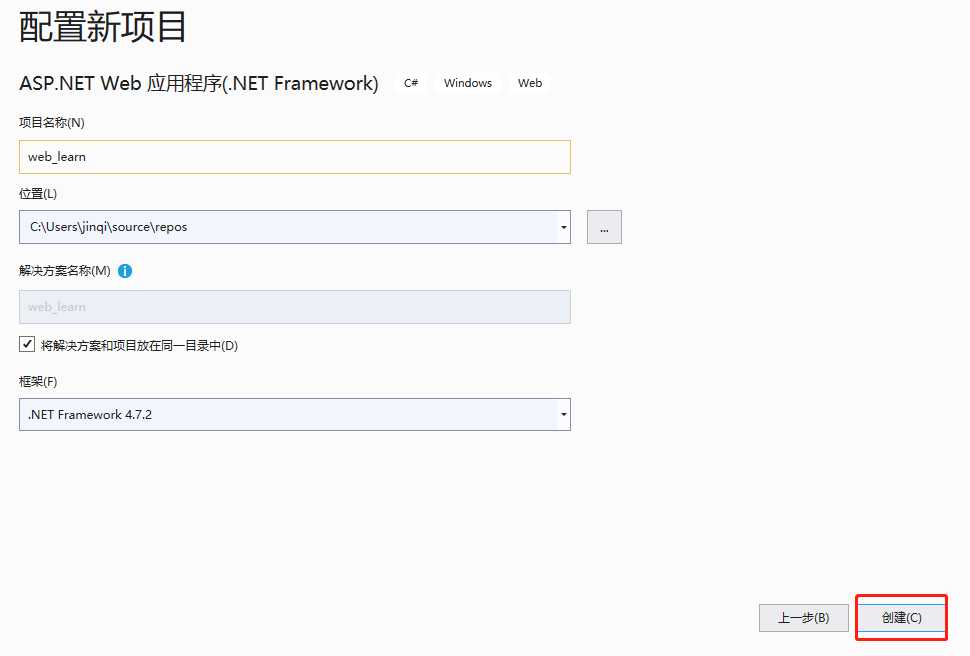Click the C# tag label
Screen dimensions: 970x656
(x=411, y=83)
